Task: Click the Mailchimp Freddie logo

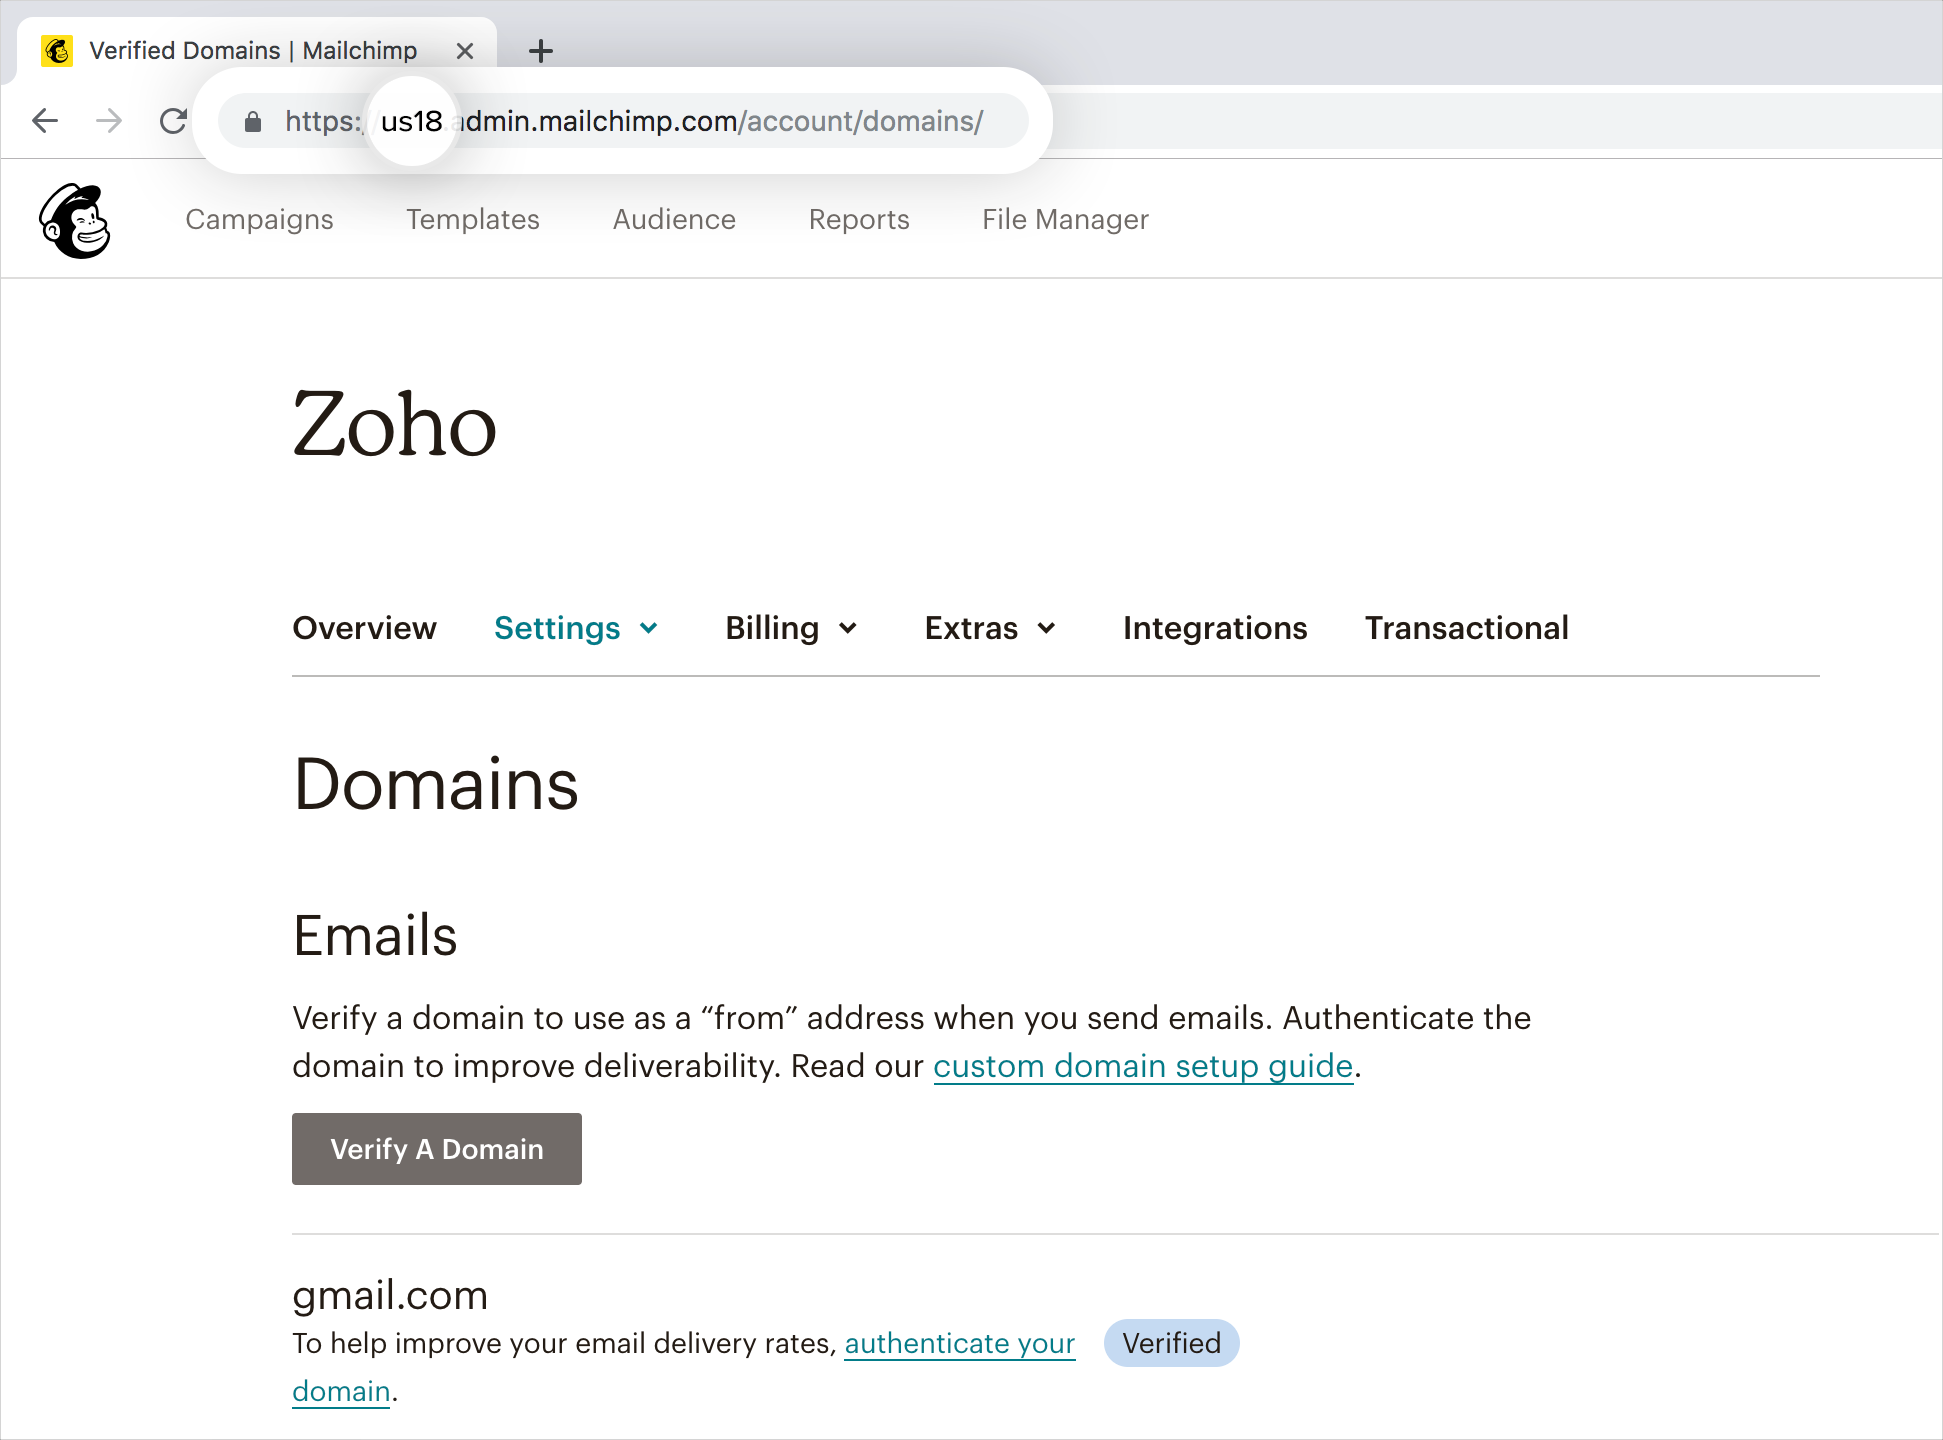Action: pos(75,221)
